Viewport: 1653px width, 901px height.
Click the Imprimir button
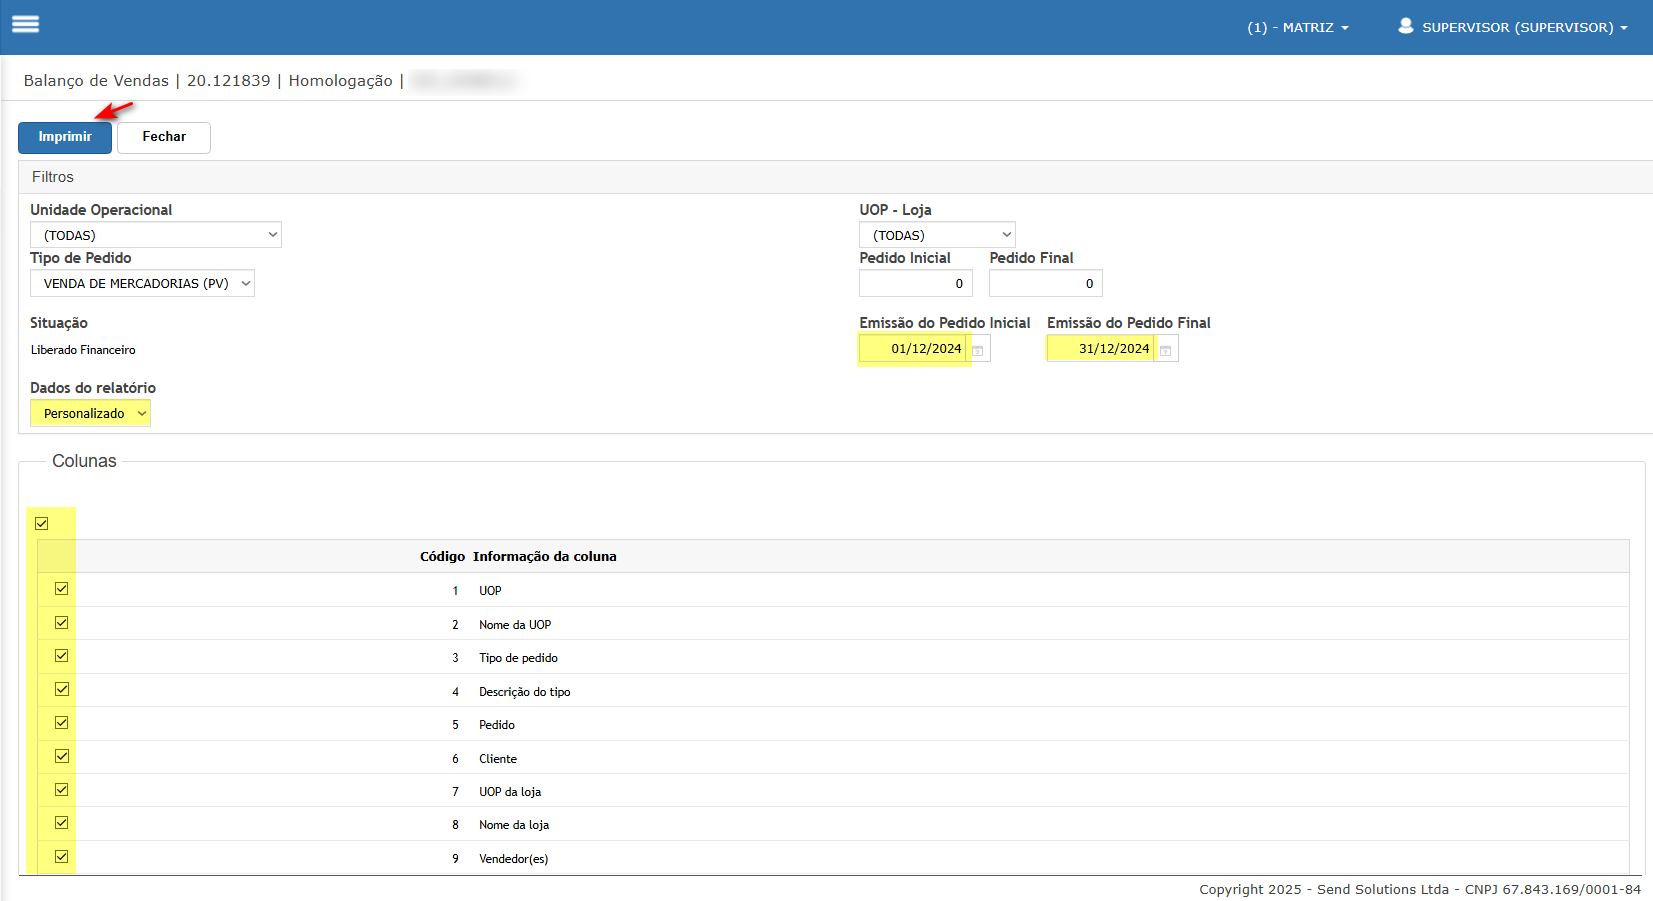pos(65,137)
